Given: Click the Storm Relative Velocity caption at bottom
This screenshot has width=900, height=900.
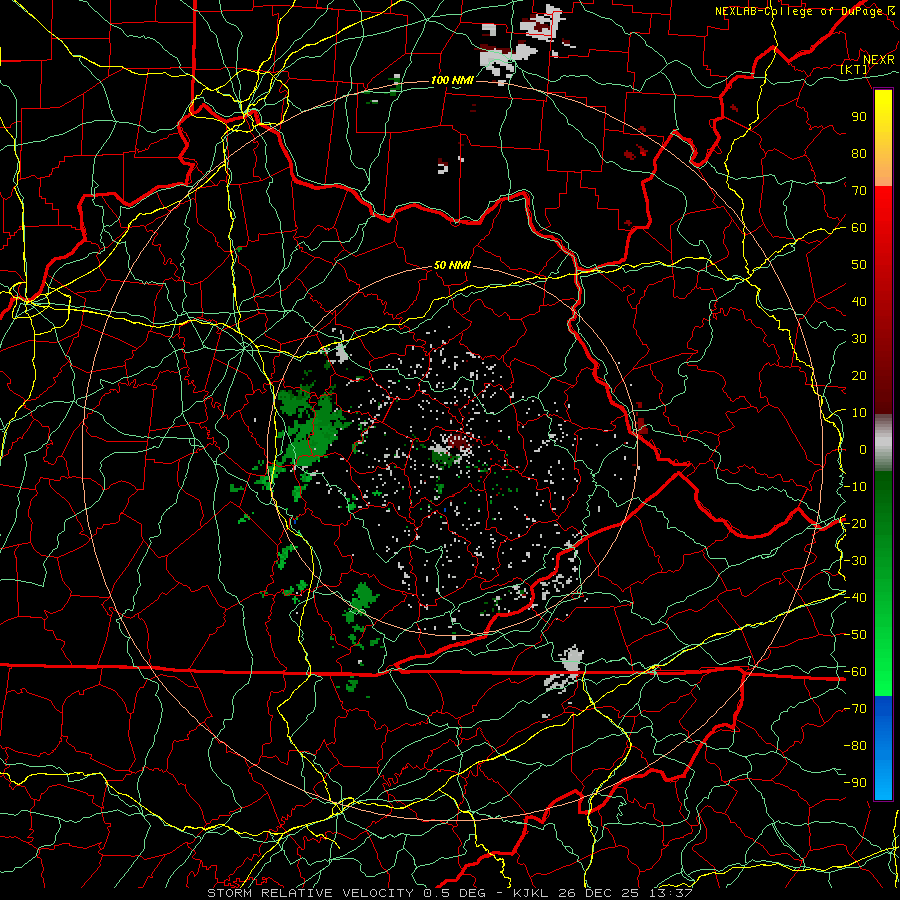Looking at the screenshot, I should point(449,893).
